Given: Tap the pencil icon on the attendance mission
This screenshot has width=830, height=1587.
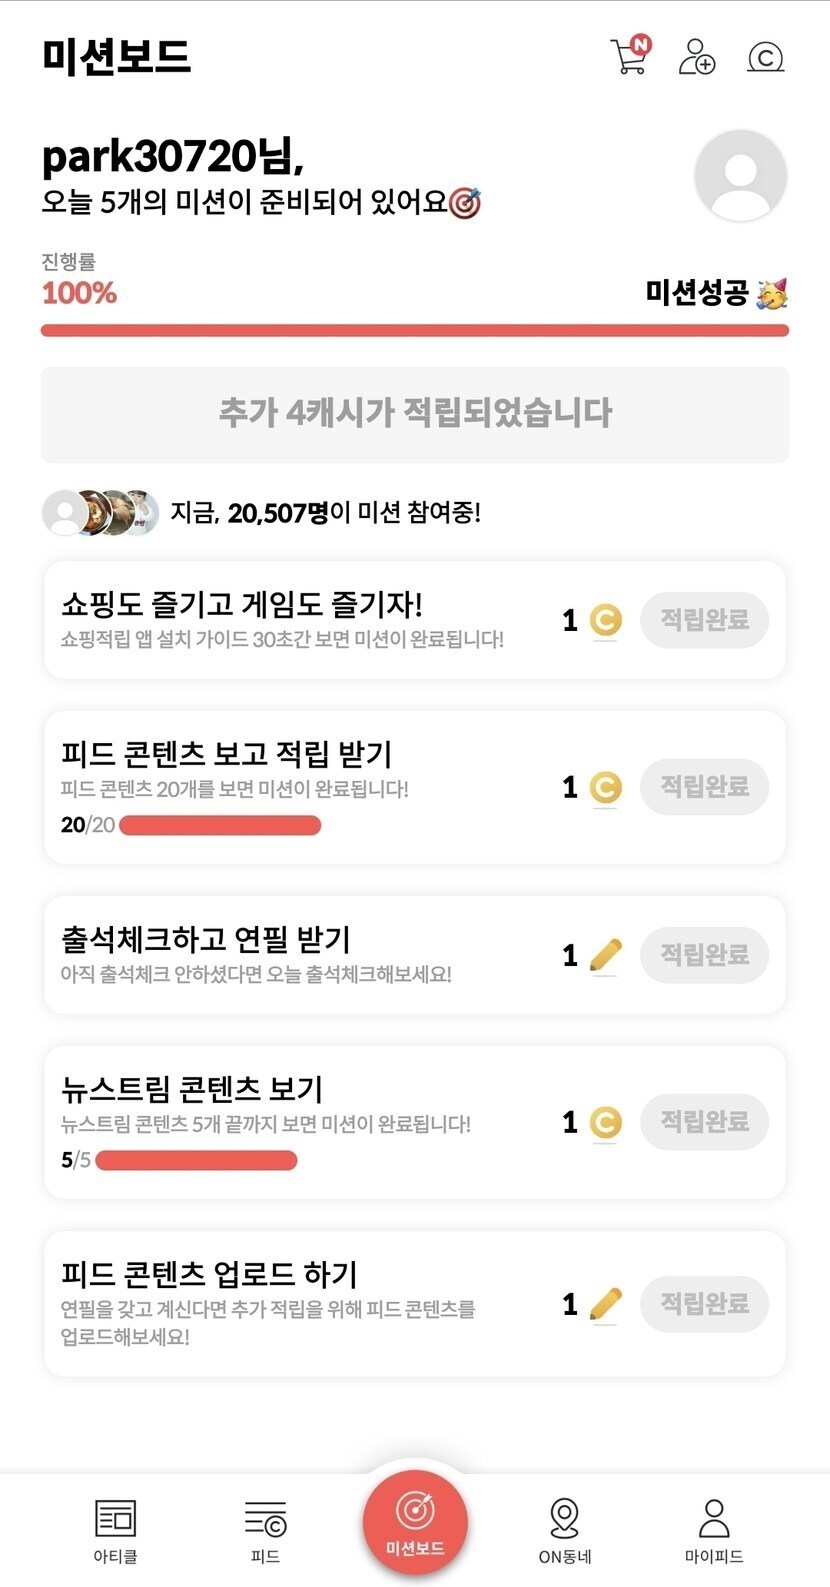Looking at the screenshot, I should pyautogui.click(x=605, y=956).
